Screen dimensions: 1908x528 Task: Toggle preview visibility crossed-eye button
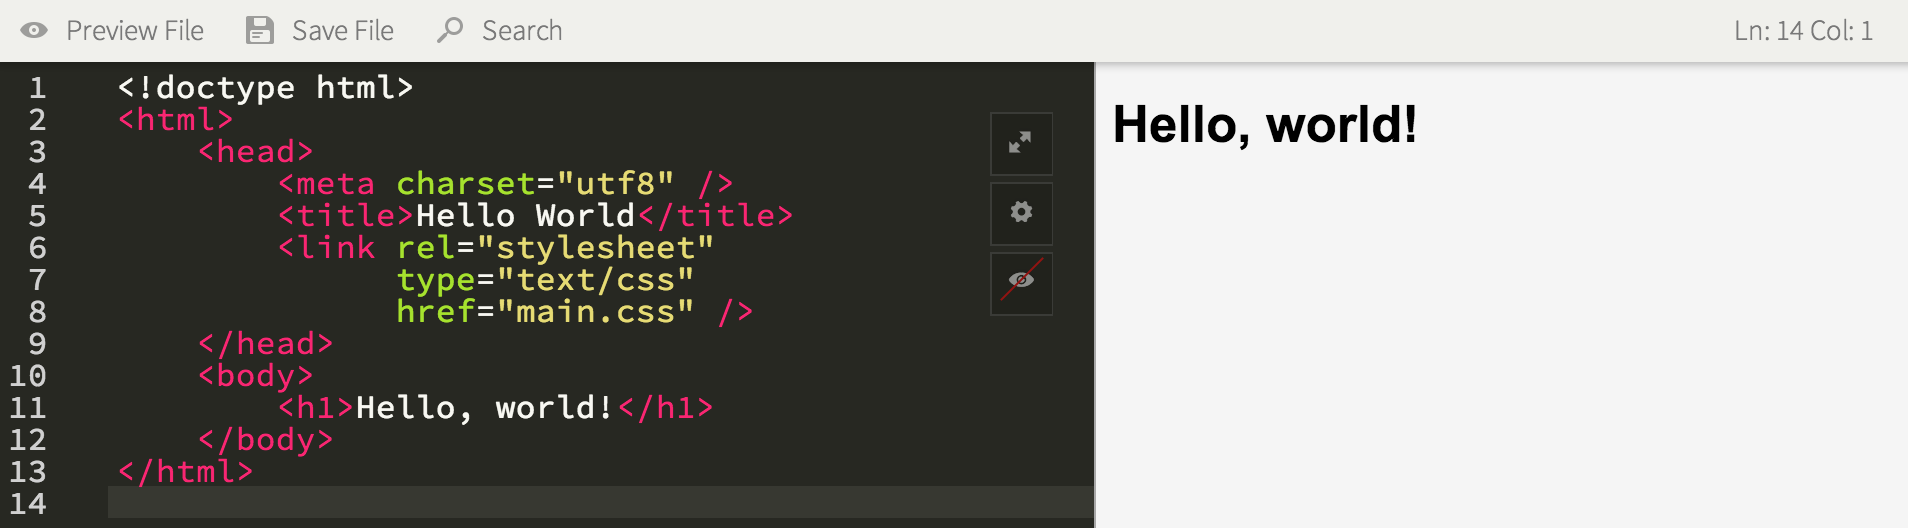[x=1021, y=283]
